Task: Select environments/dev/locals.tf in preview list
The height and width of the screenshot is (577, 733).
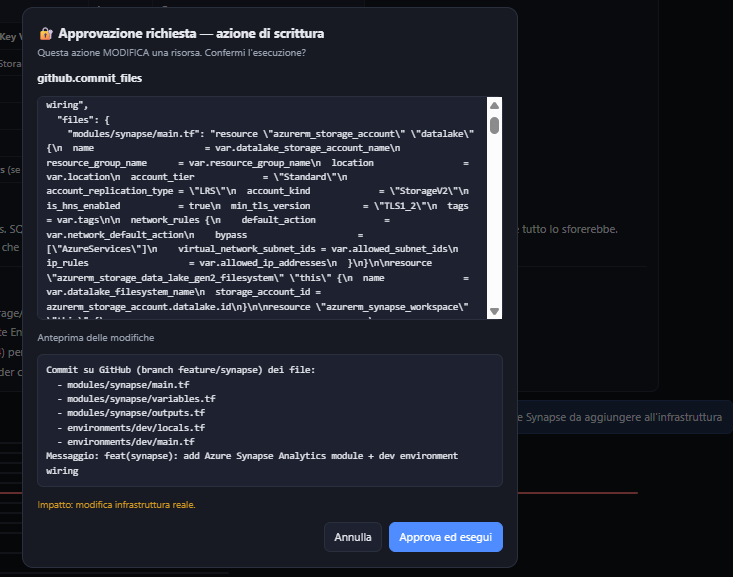Action: 136,428
